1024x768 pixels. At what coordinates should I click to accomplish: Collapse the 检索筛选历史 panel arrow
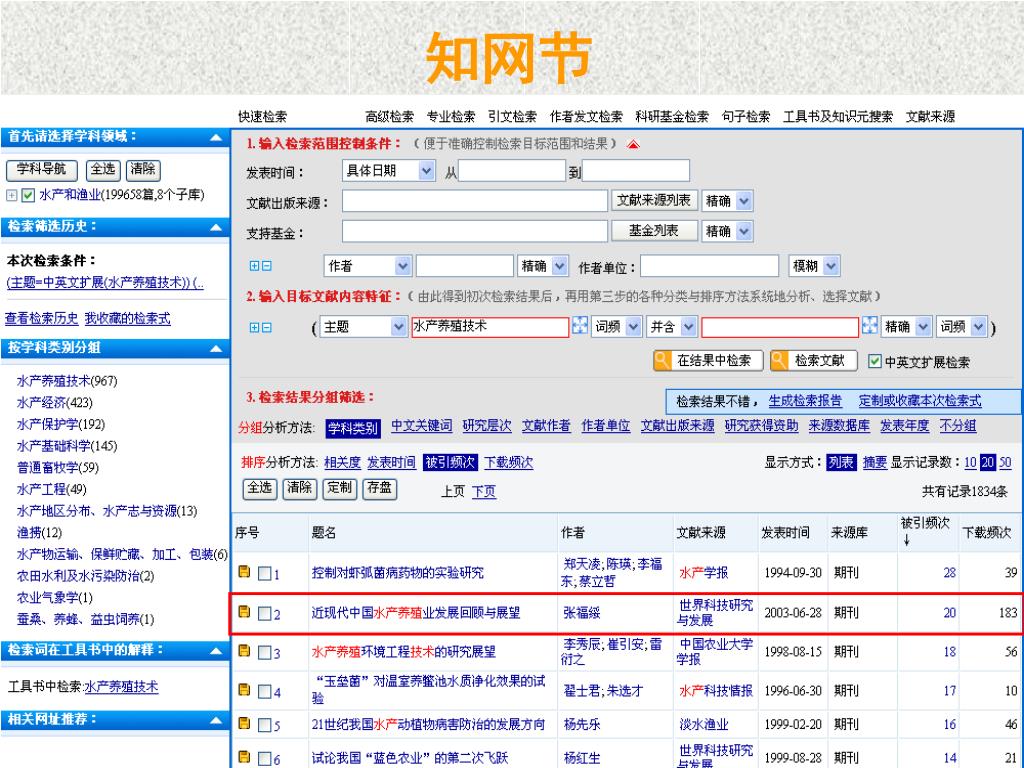tap(216, 228)
